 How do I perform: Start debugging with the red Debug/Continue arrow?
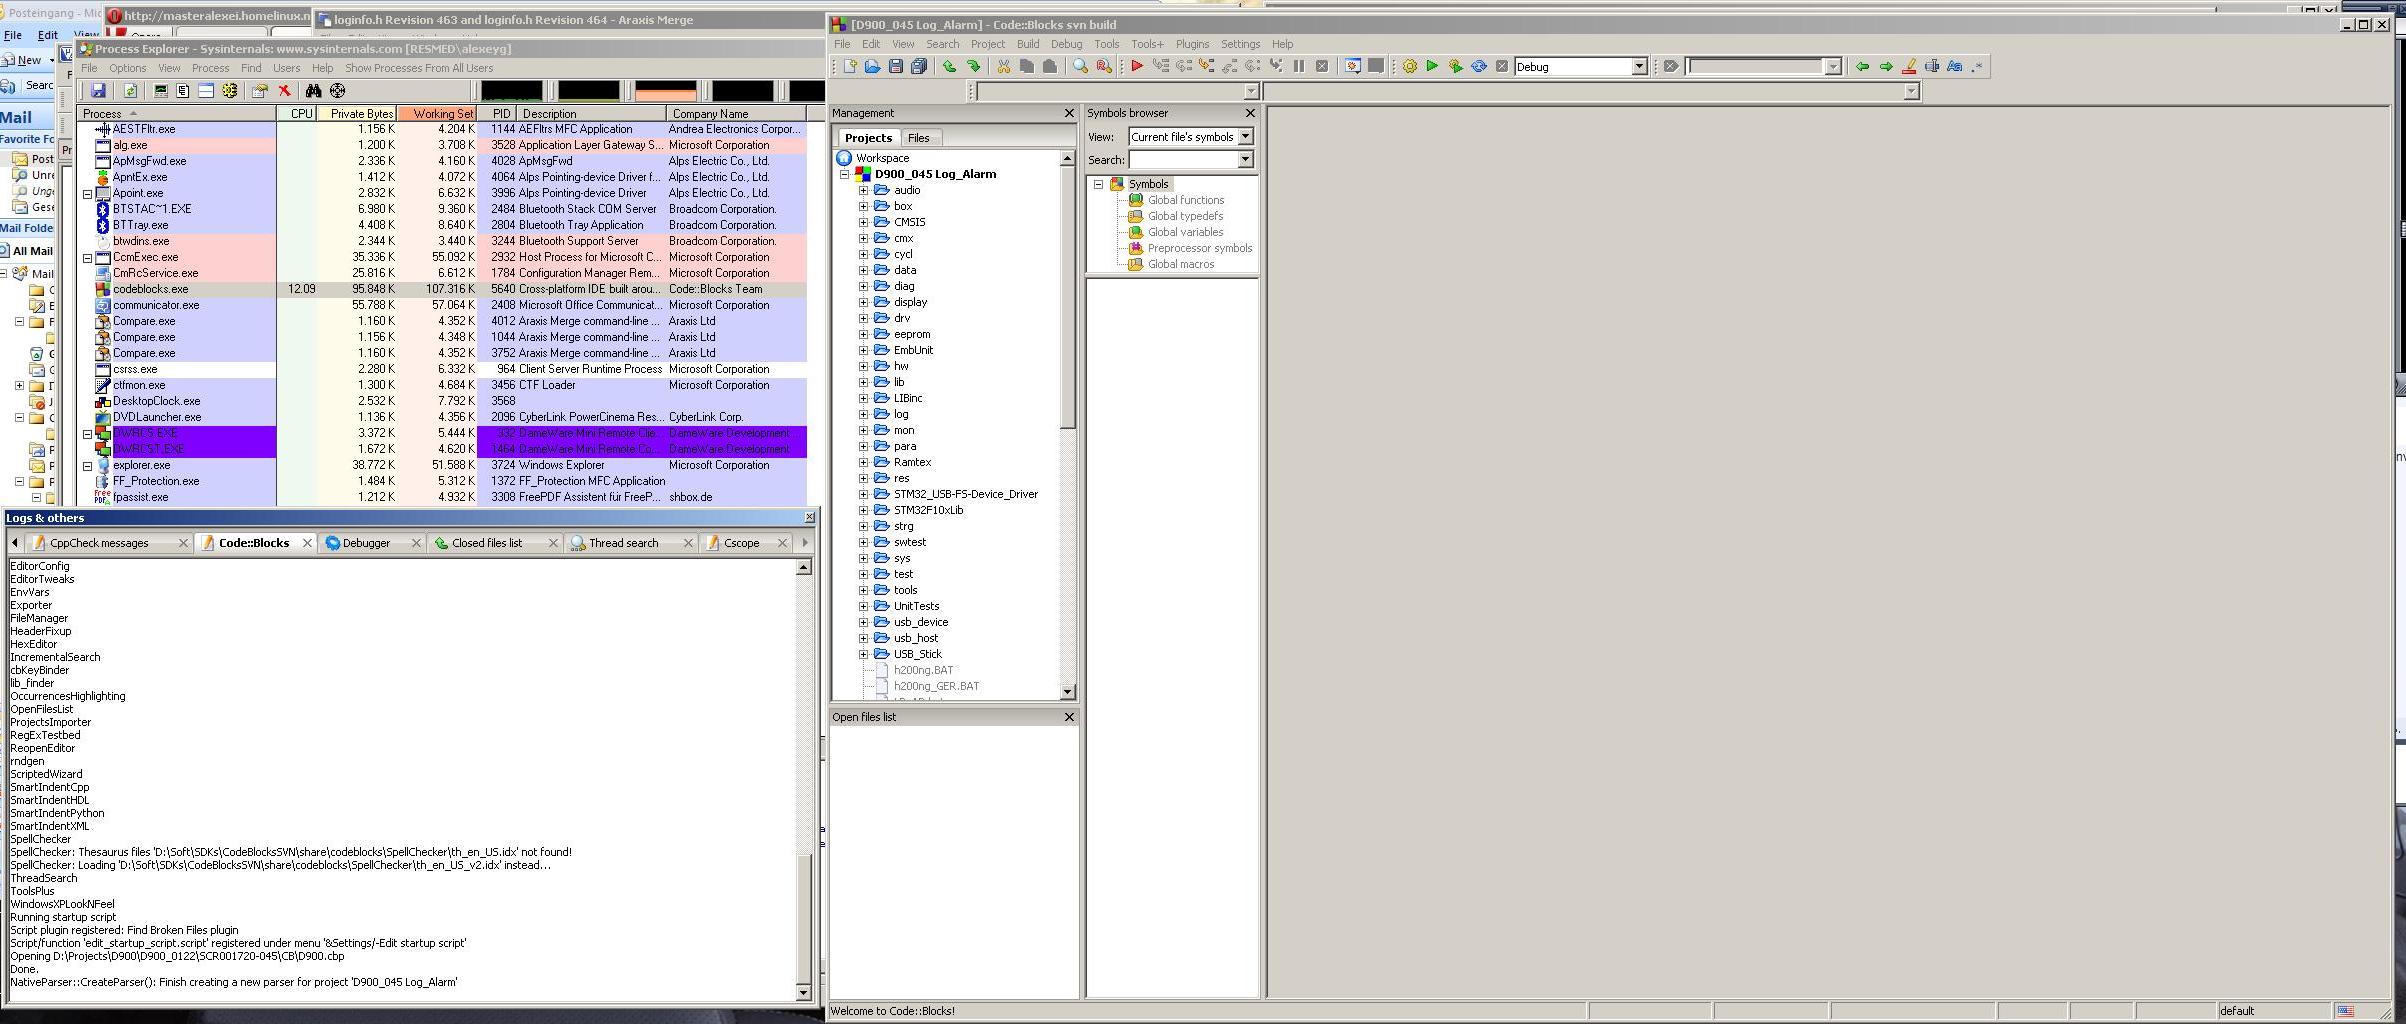(x=1136, y=67)
